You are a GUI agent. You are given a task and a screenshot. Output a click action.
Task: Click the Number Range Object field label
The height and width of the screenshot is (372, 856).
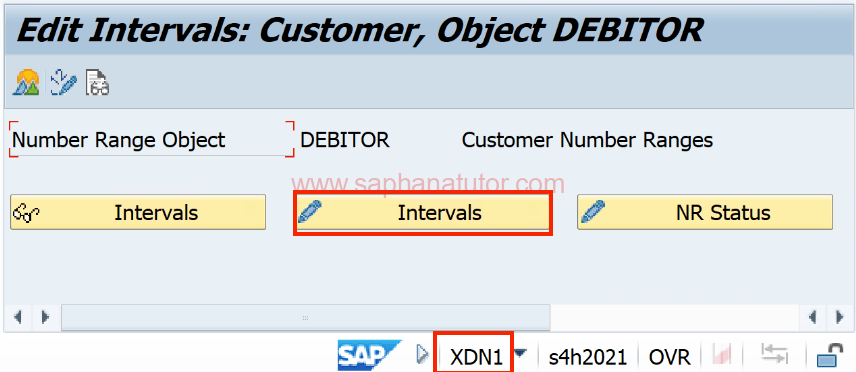(x=118, y=140)
